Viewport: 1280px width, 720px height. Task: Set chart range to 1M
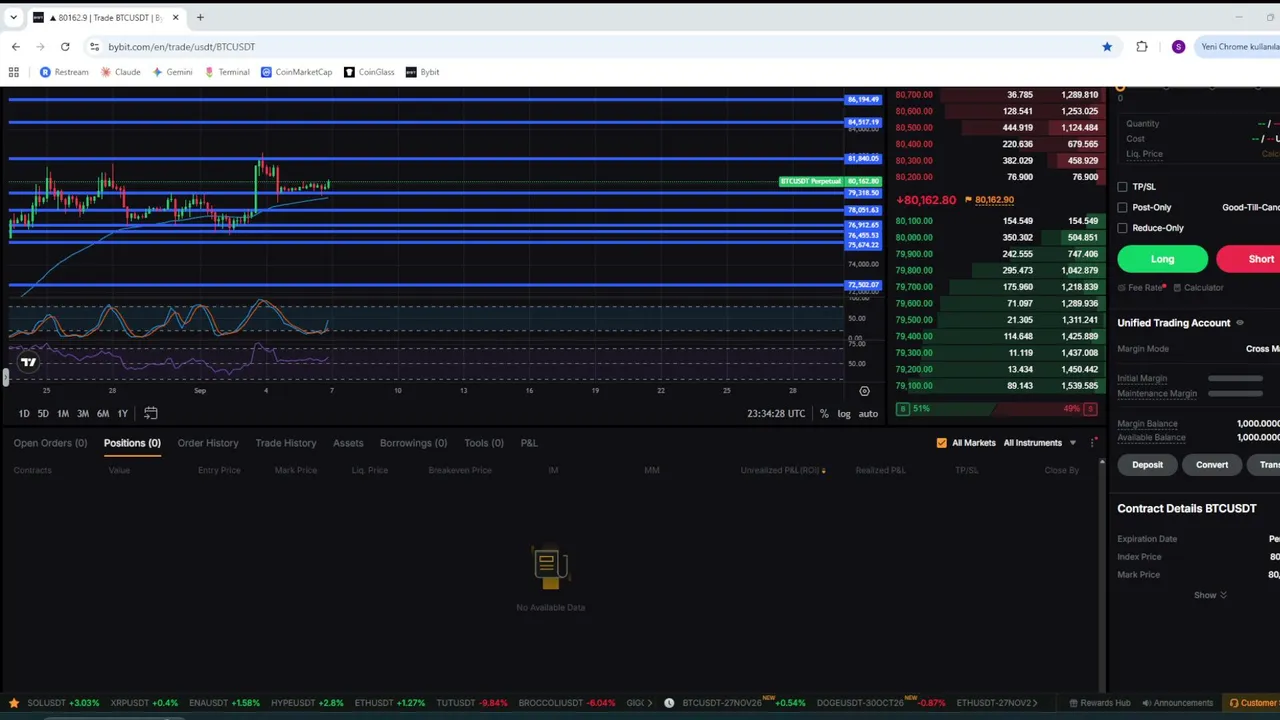pos(63,414)
